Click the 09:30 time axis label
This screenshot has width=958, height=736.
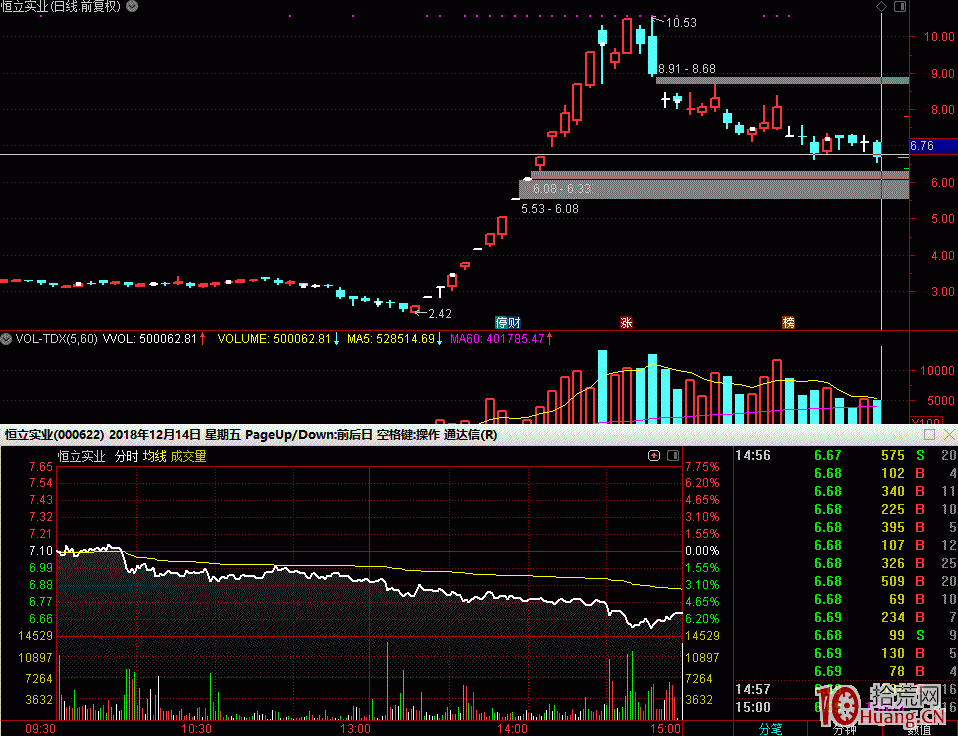[40, 729]
